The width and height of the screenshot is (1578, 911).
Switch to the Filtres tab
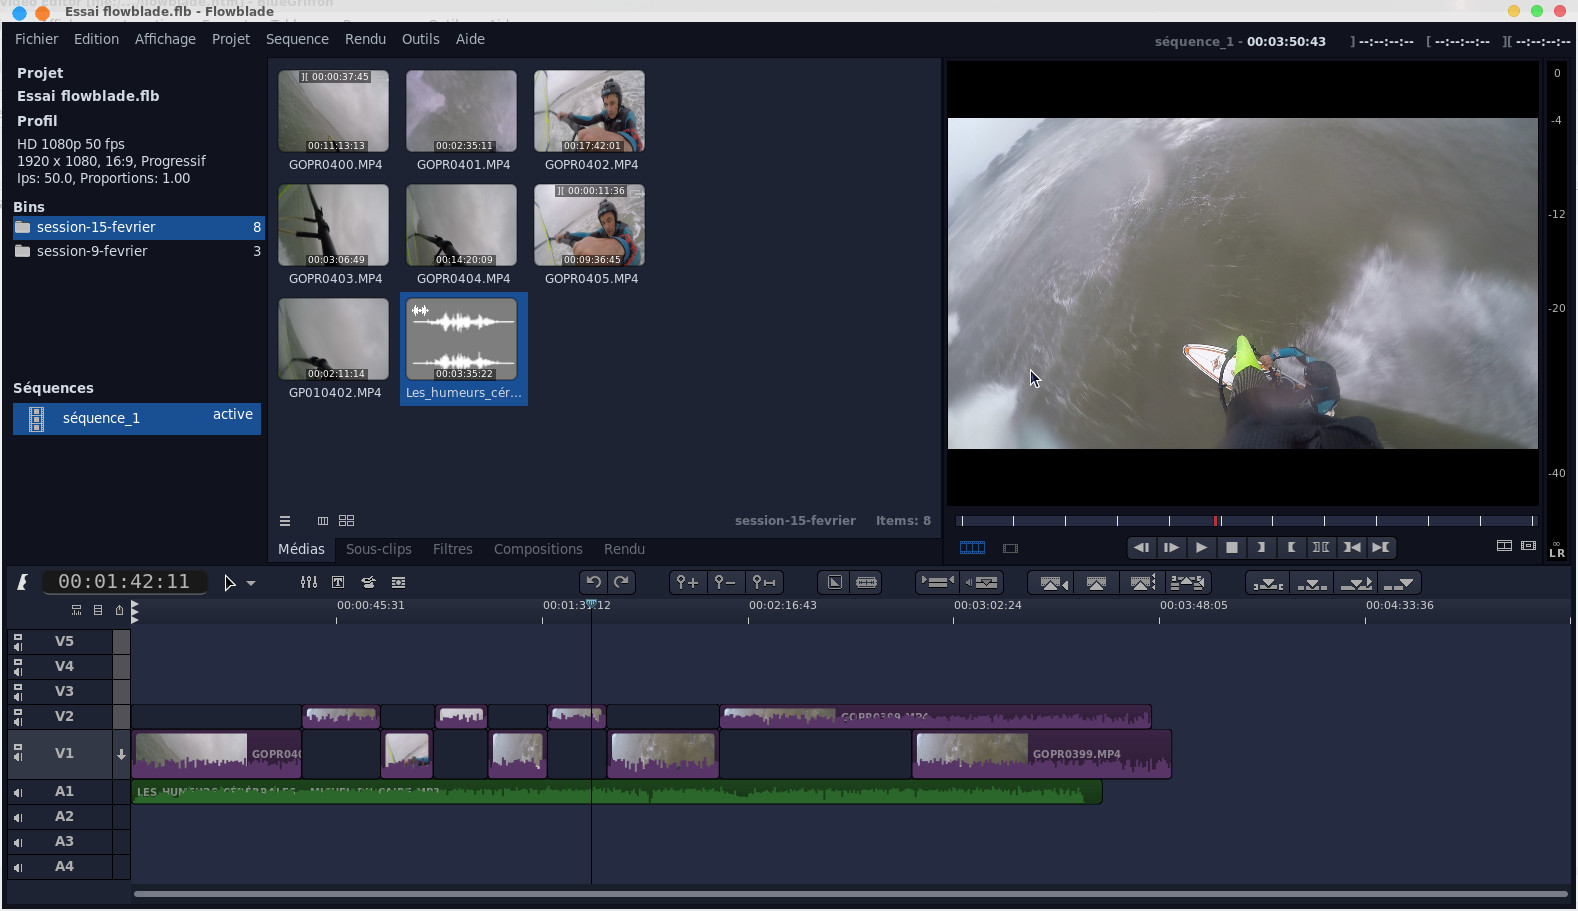(453, 549)
